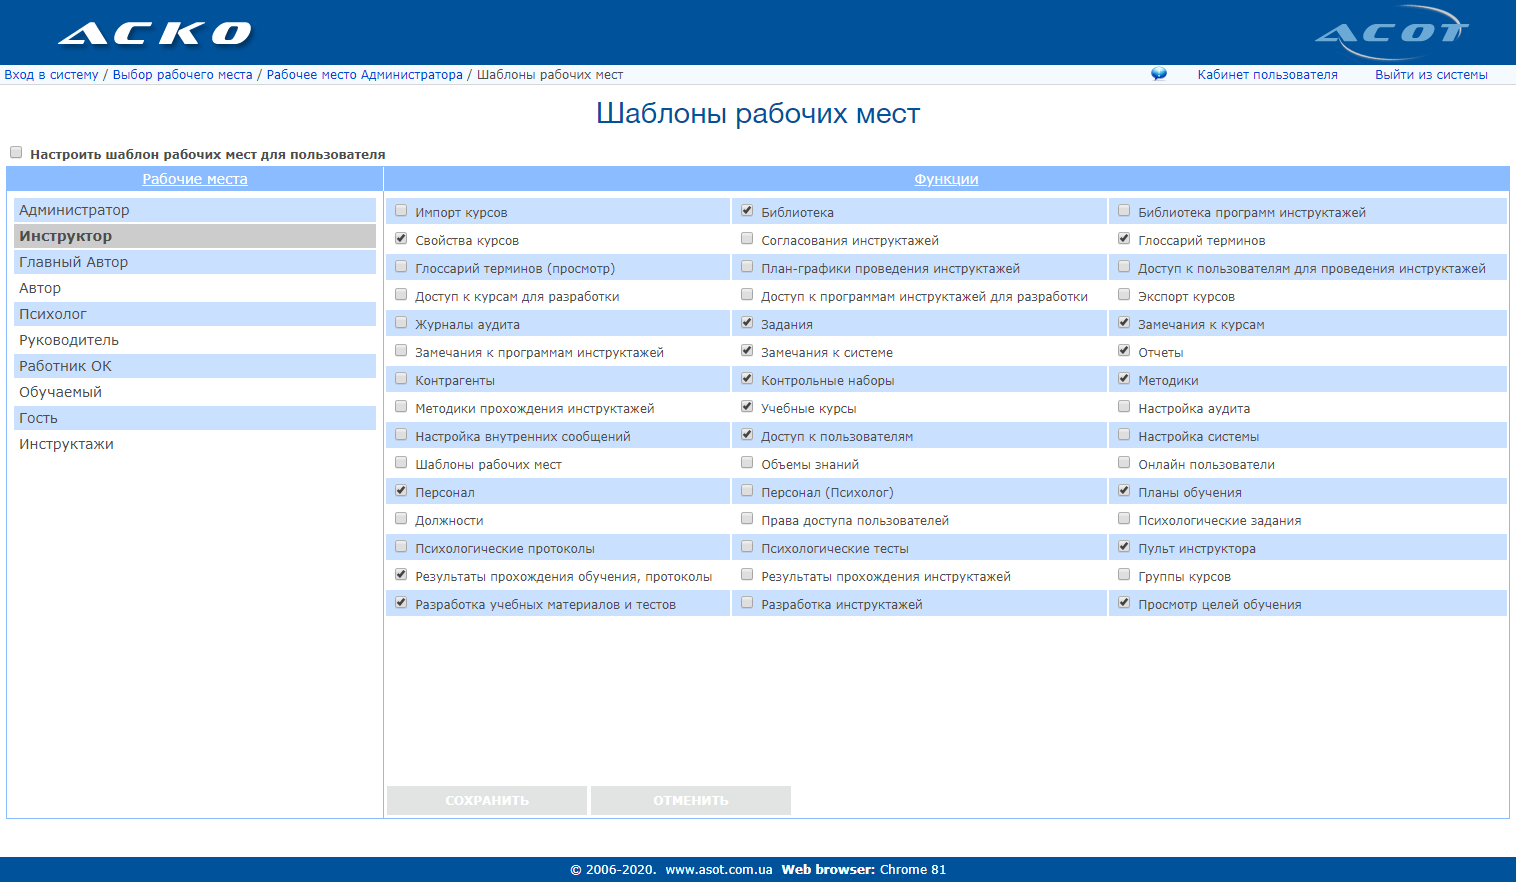Viewport: 1516px width, 882px height.
Task: Uncheck the Методики checkbox
Action: click(x=1124, y=379)
